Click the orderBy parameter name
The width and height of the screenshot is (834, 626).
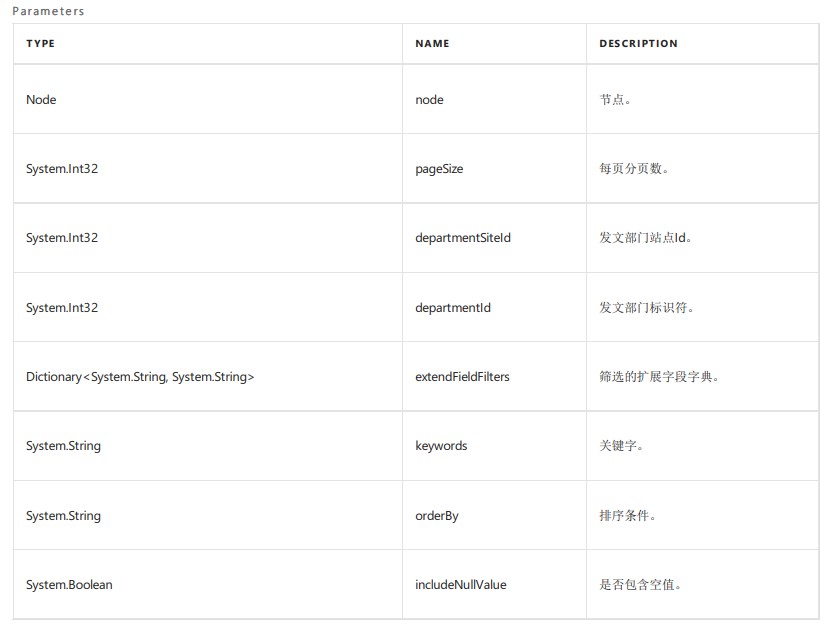click(437, 516)
